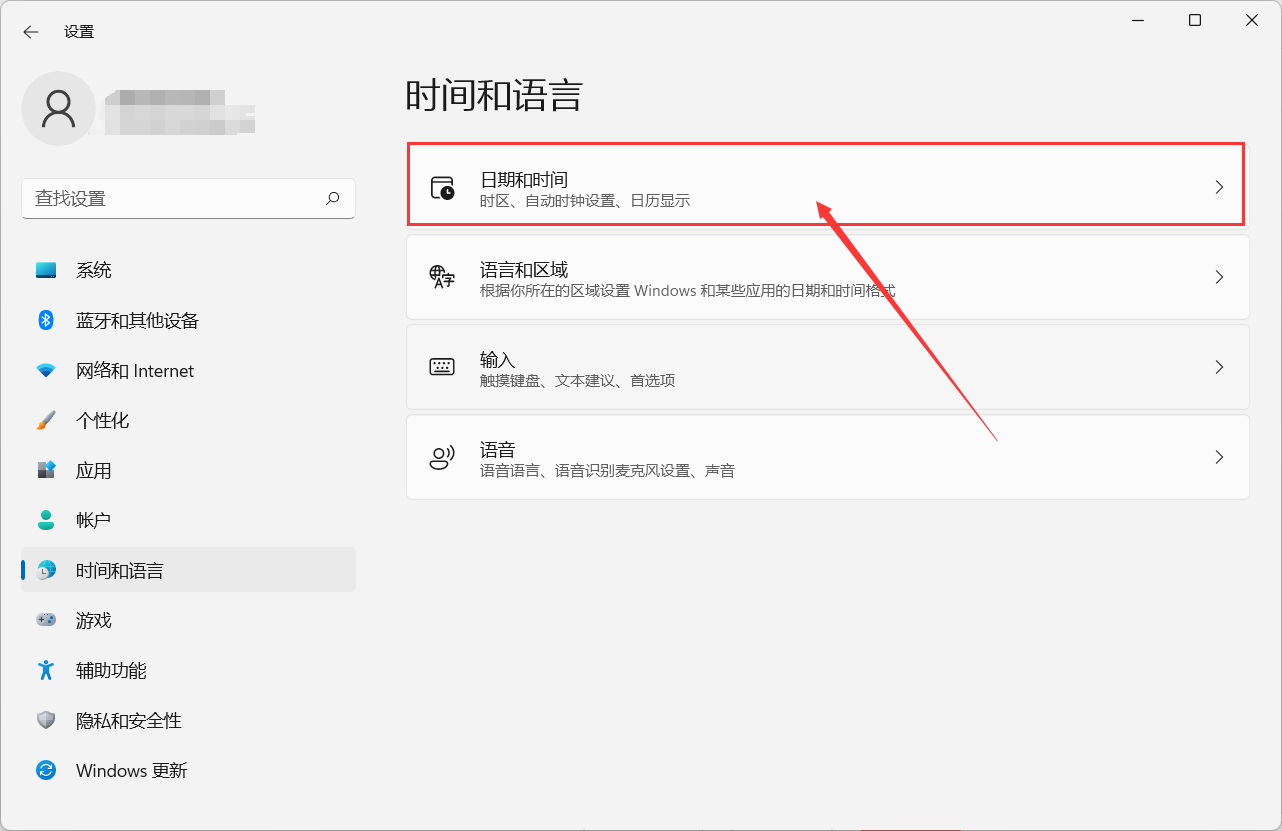1282x831 pixels.
Task: Click 时区、自动时钟设置、日历显示 description
Action: tap(585, 201)
